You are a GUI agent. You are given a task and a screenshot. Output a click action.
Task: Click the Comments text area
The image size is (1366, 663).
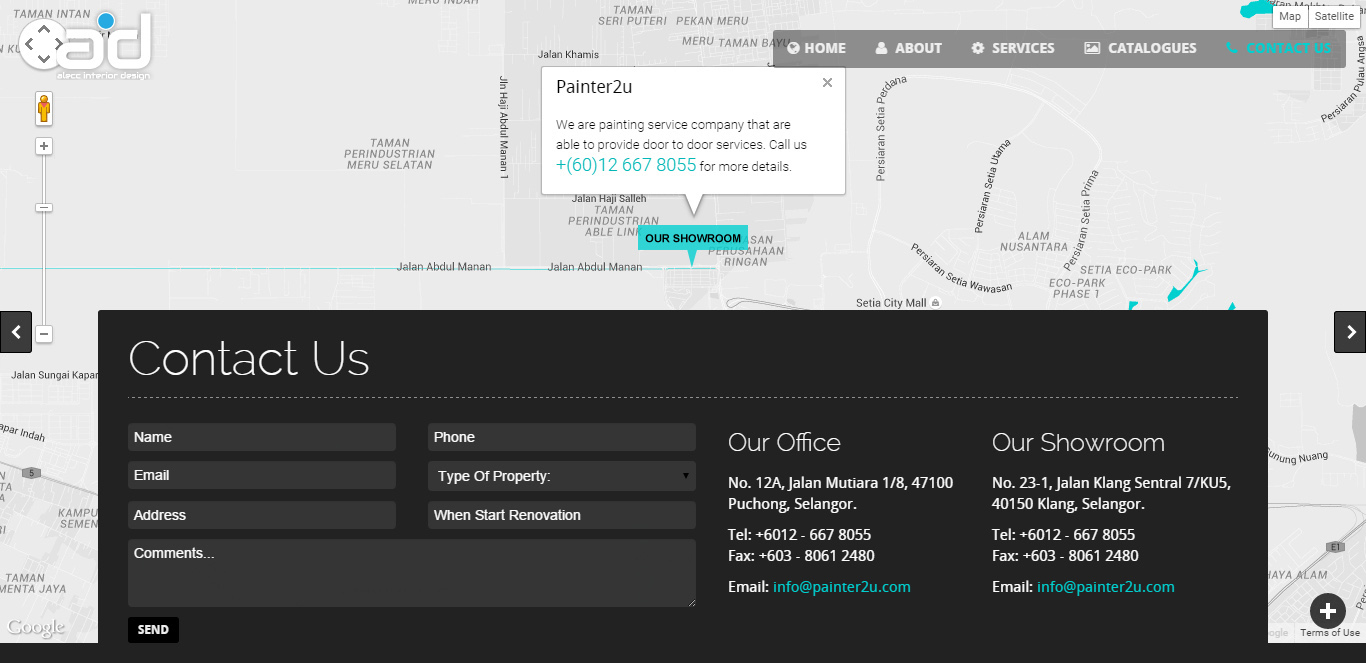pos(411,573)
